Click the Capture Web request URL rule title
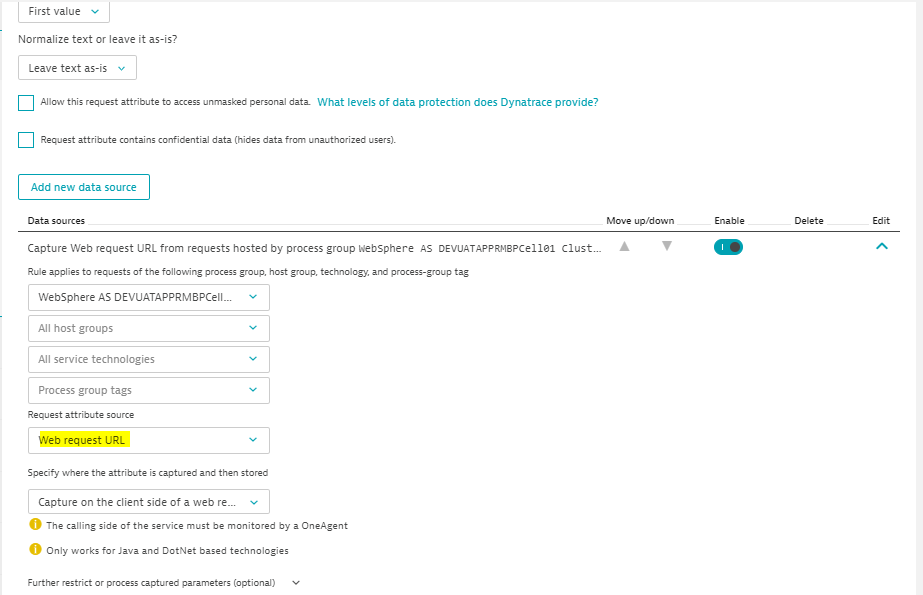This screenshot has height=595, width=923. point(314,248)
